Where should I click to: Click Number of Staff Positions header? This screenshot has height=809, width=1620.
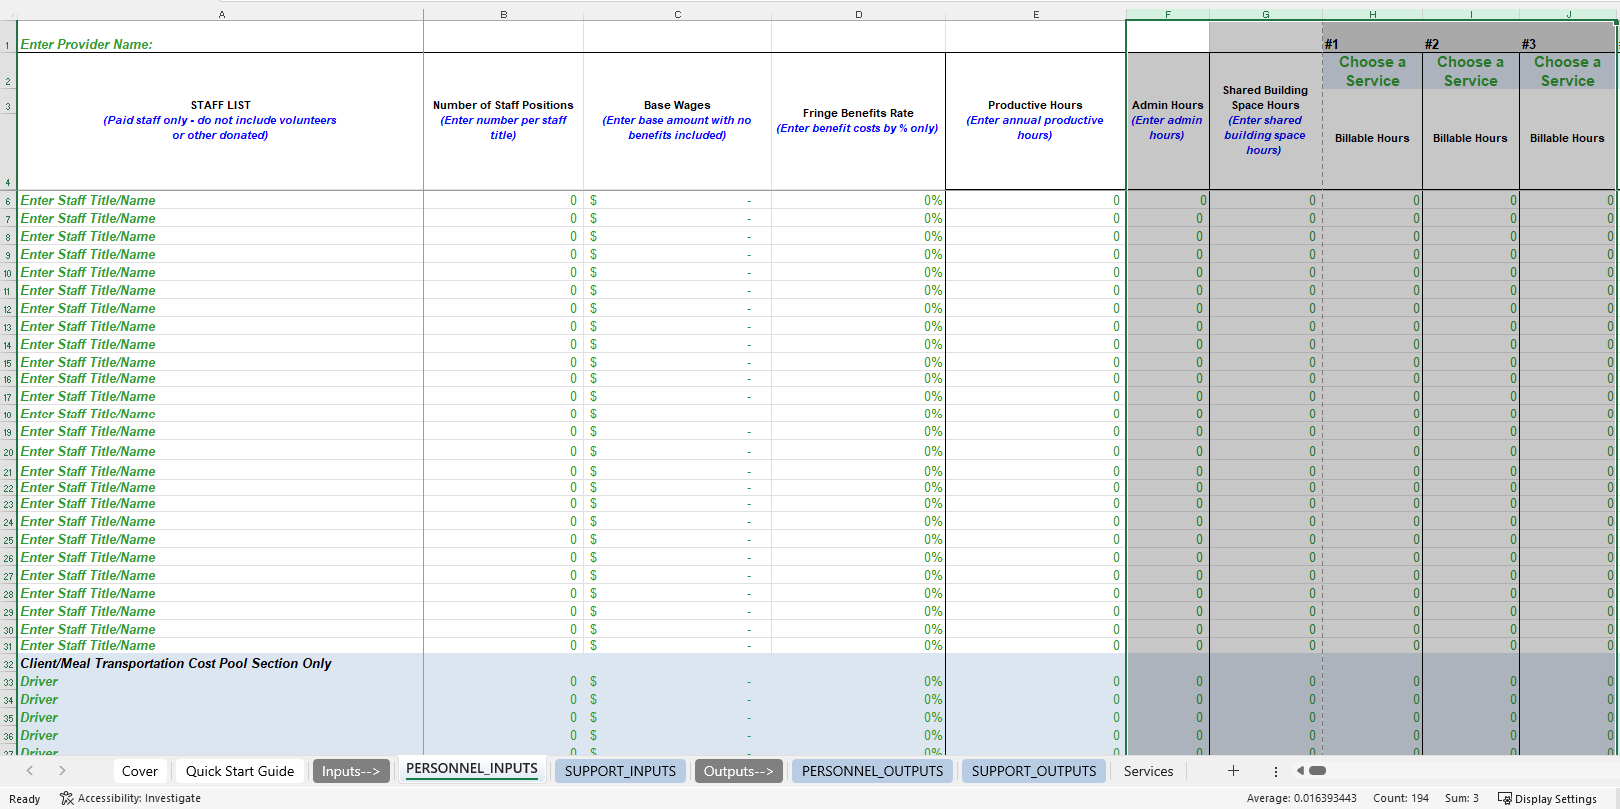click(x=503, y=120)
